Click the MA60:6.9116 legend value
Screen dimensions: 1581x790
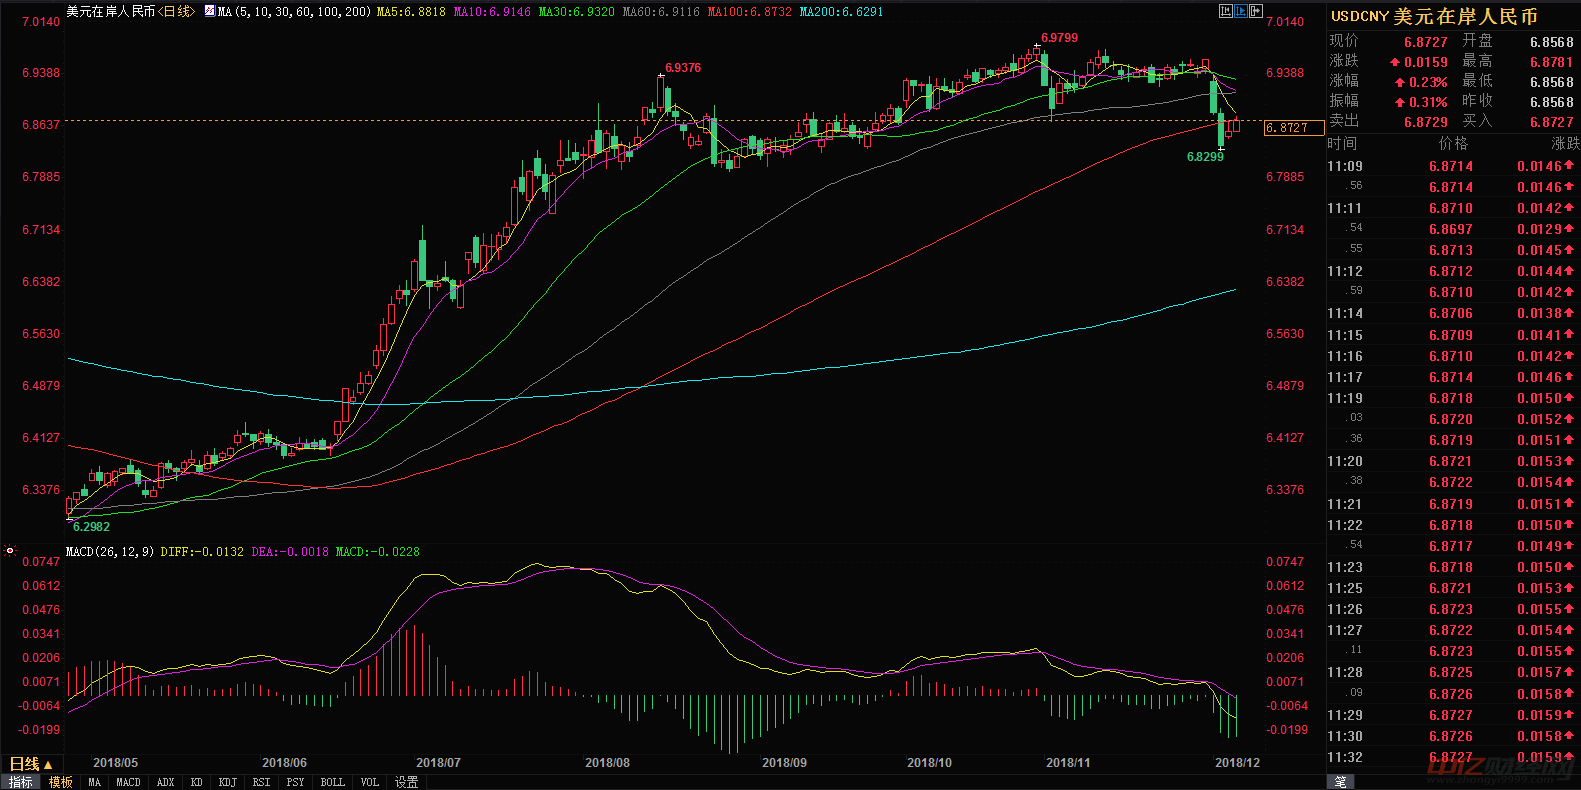pyautogui.click(x=661, y=12)
